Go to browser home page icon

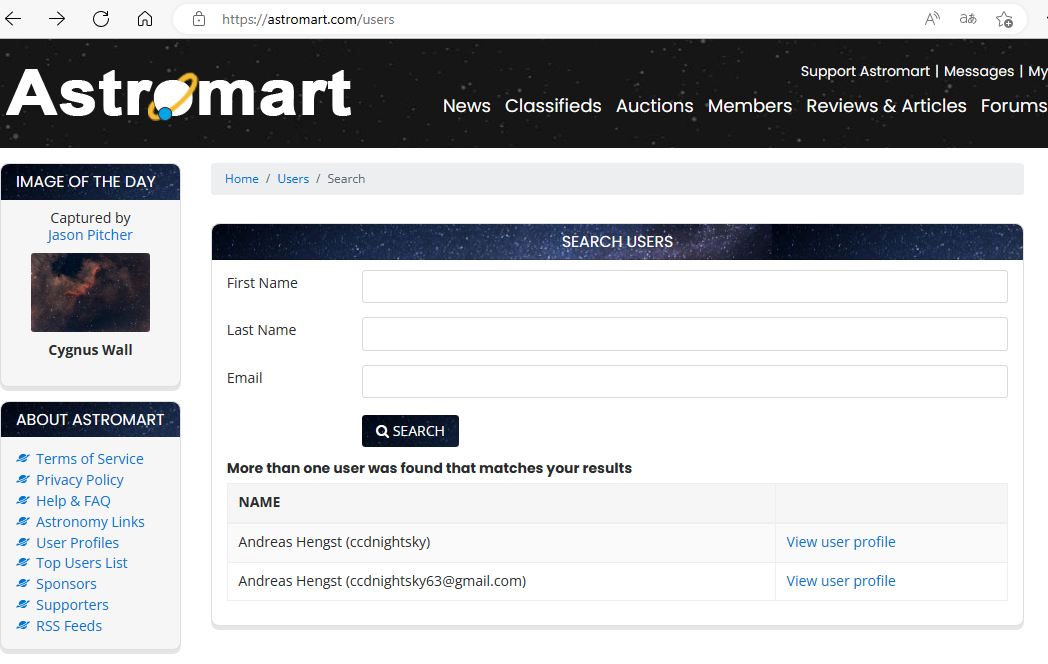pos(145,19)
